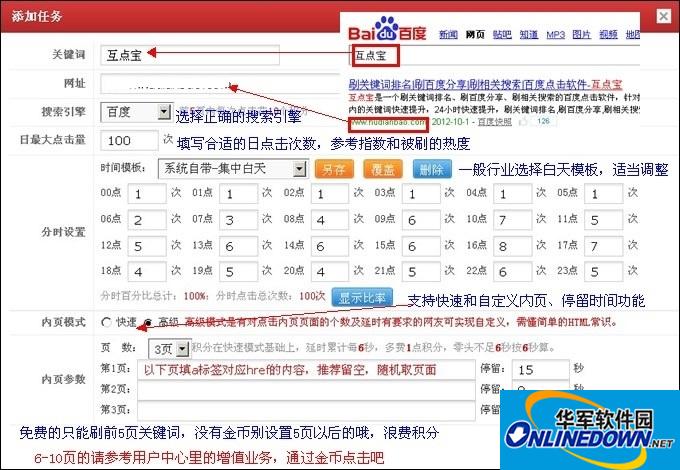Open the Baidu search result title link
This screenshot has width=680, height=470.
[x=485, y=84]
